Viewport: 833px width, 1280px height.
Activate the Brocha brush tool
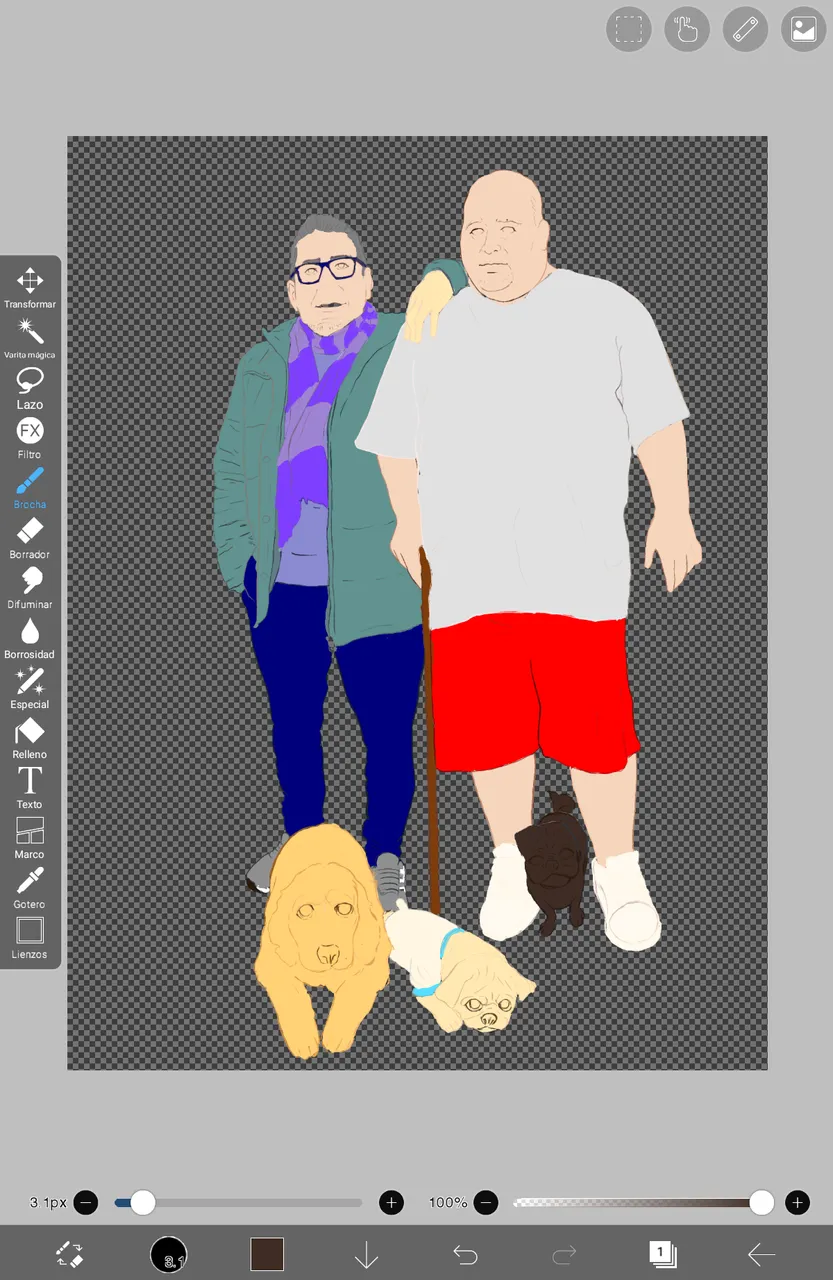[x=30, y=487]
